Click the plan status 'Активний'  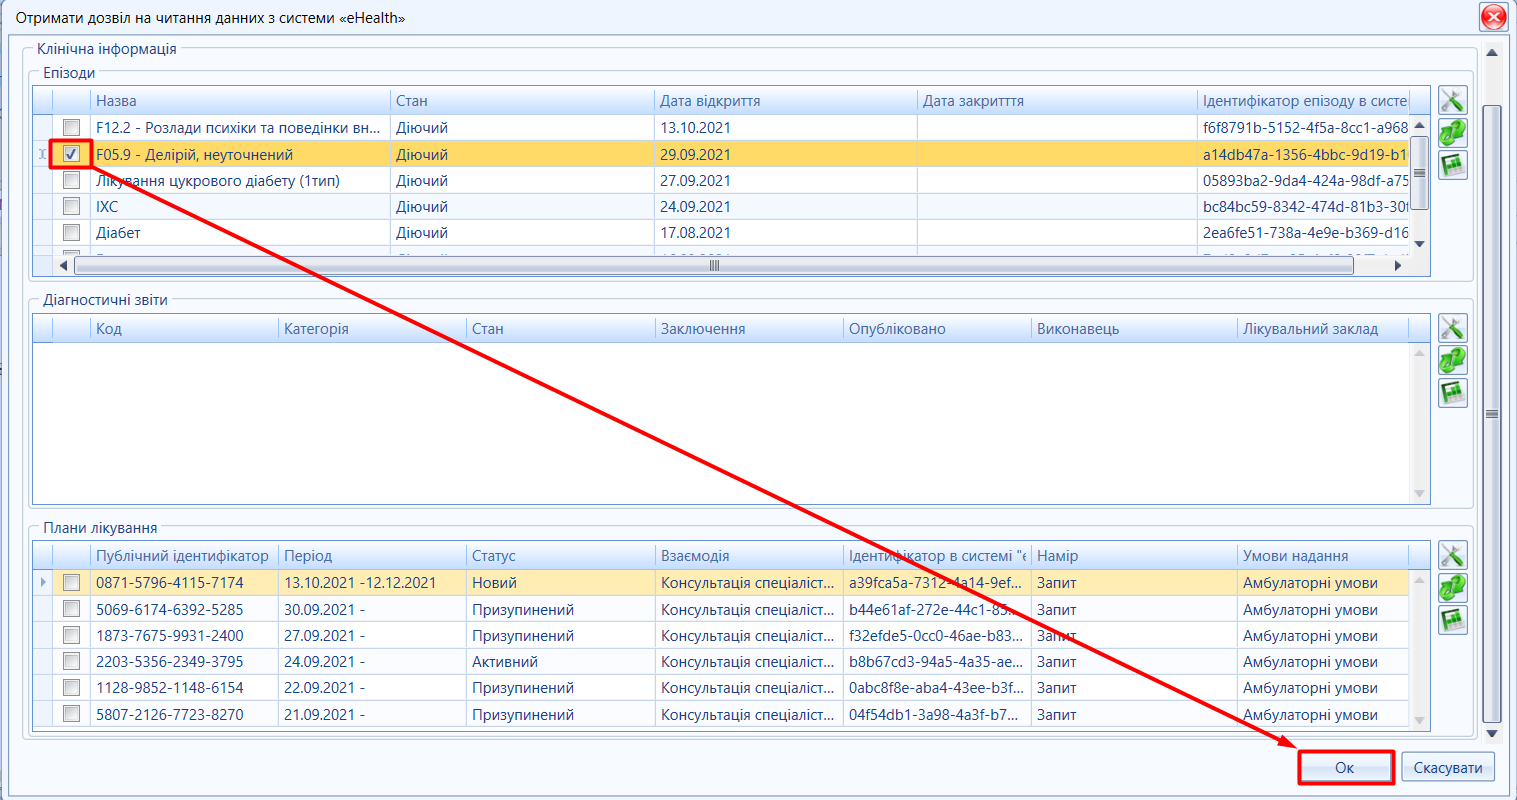[x=505, y=662]
